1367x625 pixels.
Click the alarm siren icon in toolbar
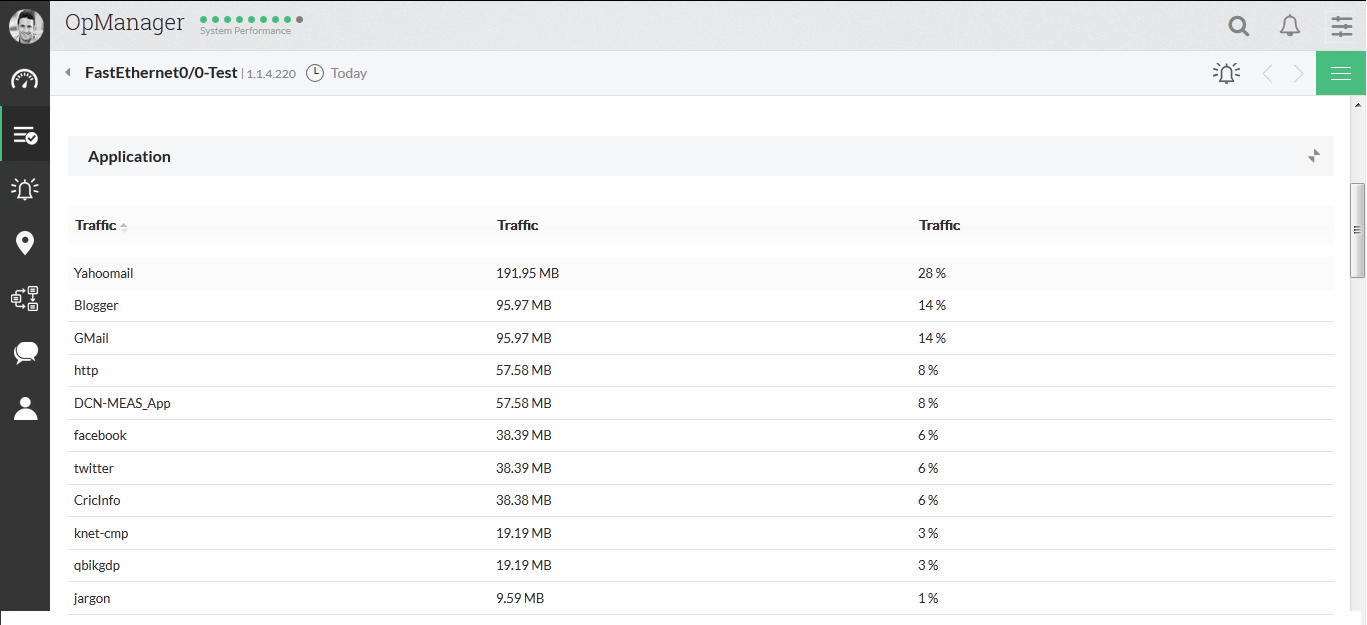pyautogui.click(x=1226, y=73)
